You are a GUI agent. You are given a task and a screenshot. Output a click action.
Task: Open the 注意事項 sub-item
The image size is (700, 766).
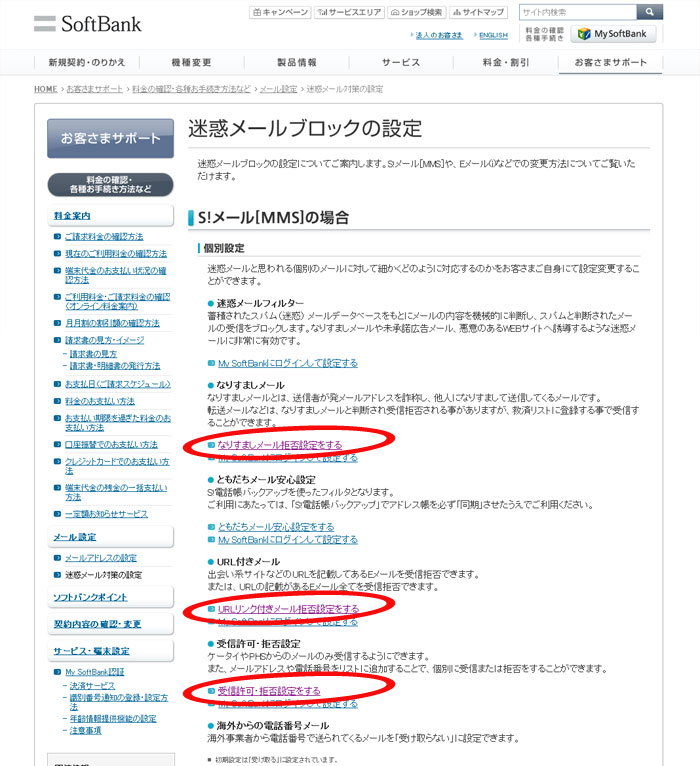pyautogui.click(x=85, y=730)
